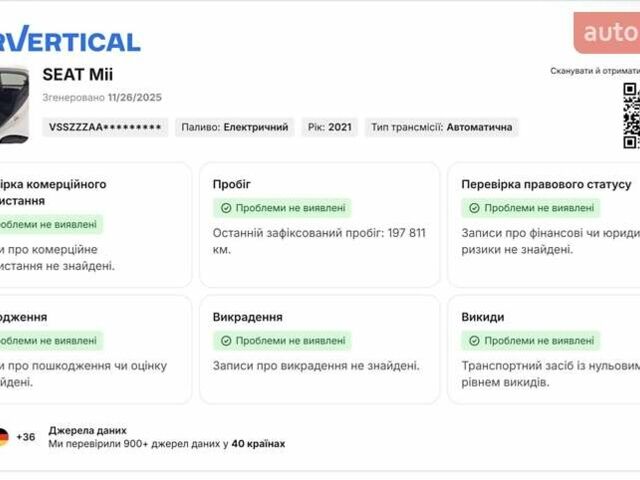Click the QR code to scan
Viewport: 640px width, 480px height.
click(x=631, y=116)
